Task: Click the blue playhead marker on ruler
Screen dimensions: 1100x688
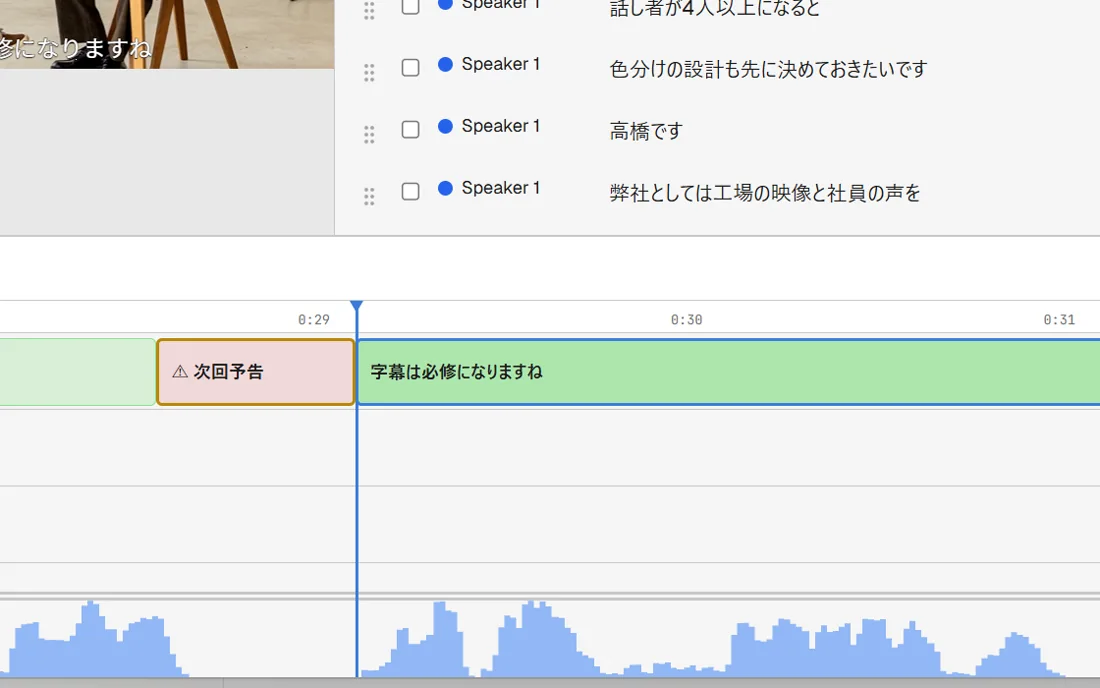Action: pos(356,306)
